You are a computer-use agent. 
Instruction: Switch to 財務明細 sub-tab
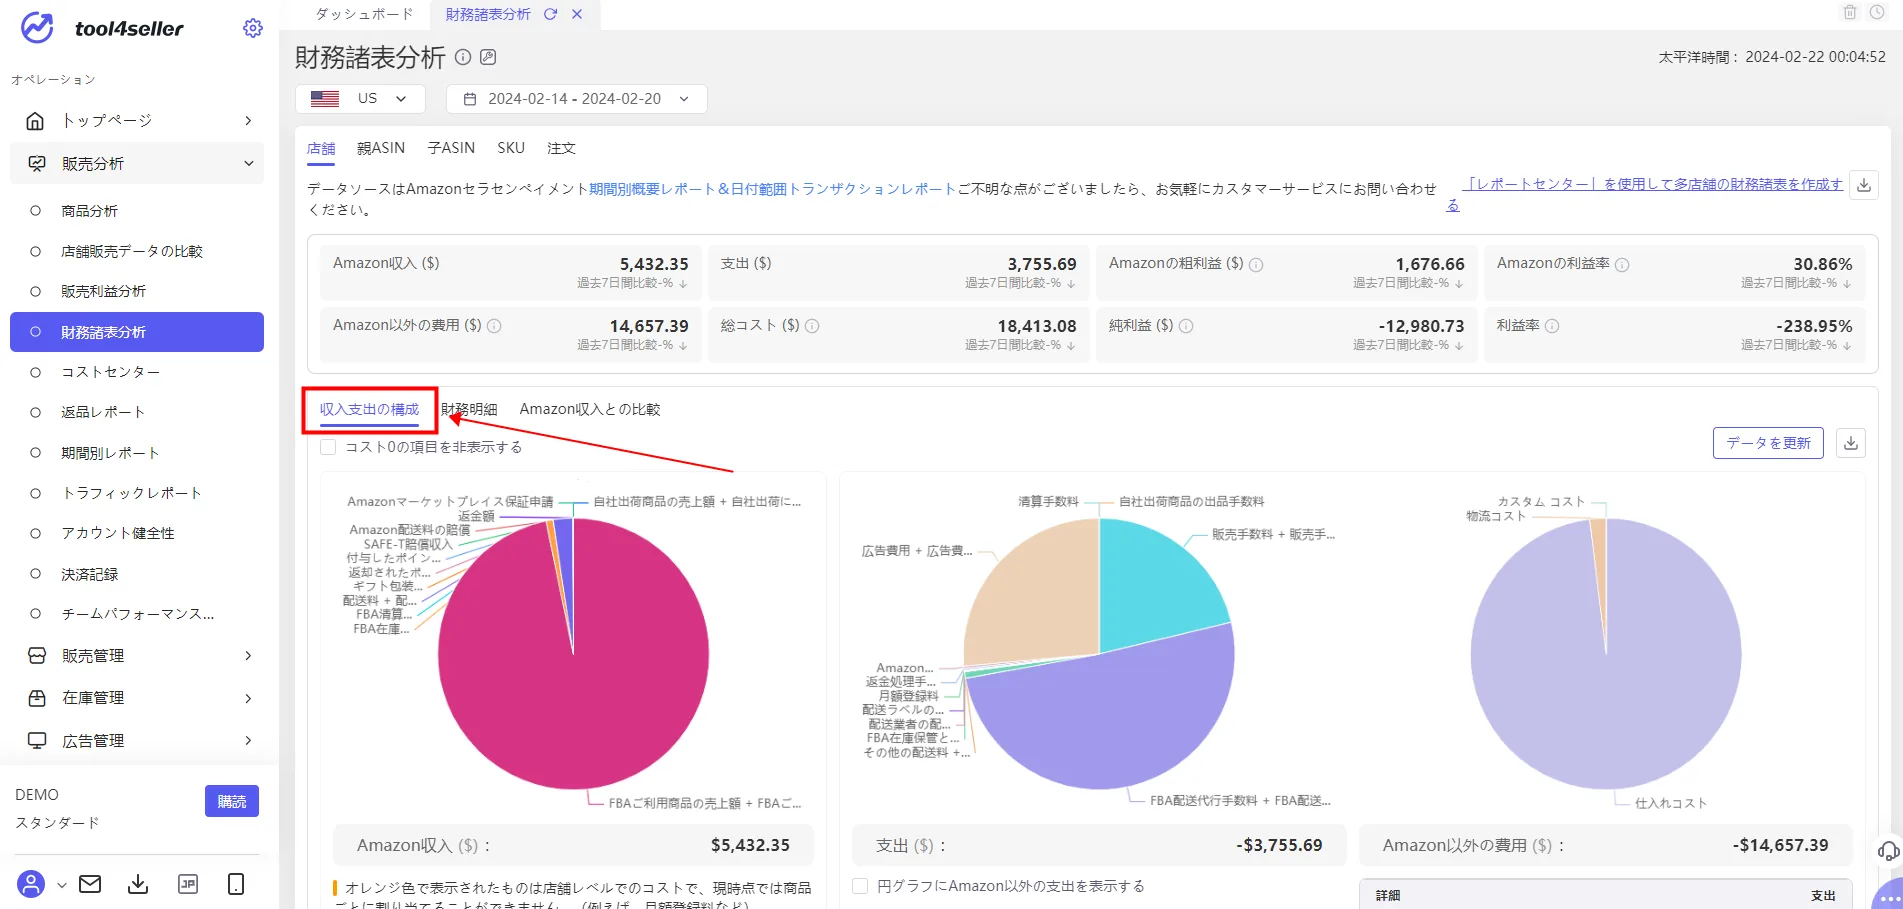(x=470, y=409)
